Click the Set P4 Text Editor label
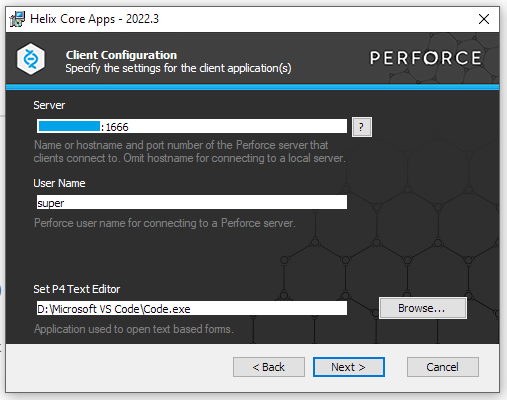 click(77, 289)
